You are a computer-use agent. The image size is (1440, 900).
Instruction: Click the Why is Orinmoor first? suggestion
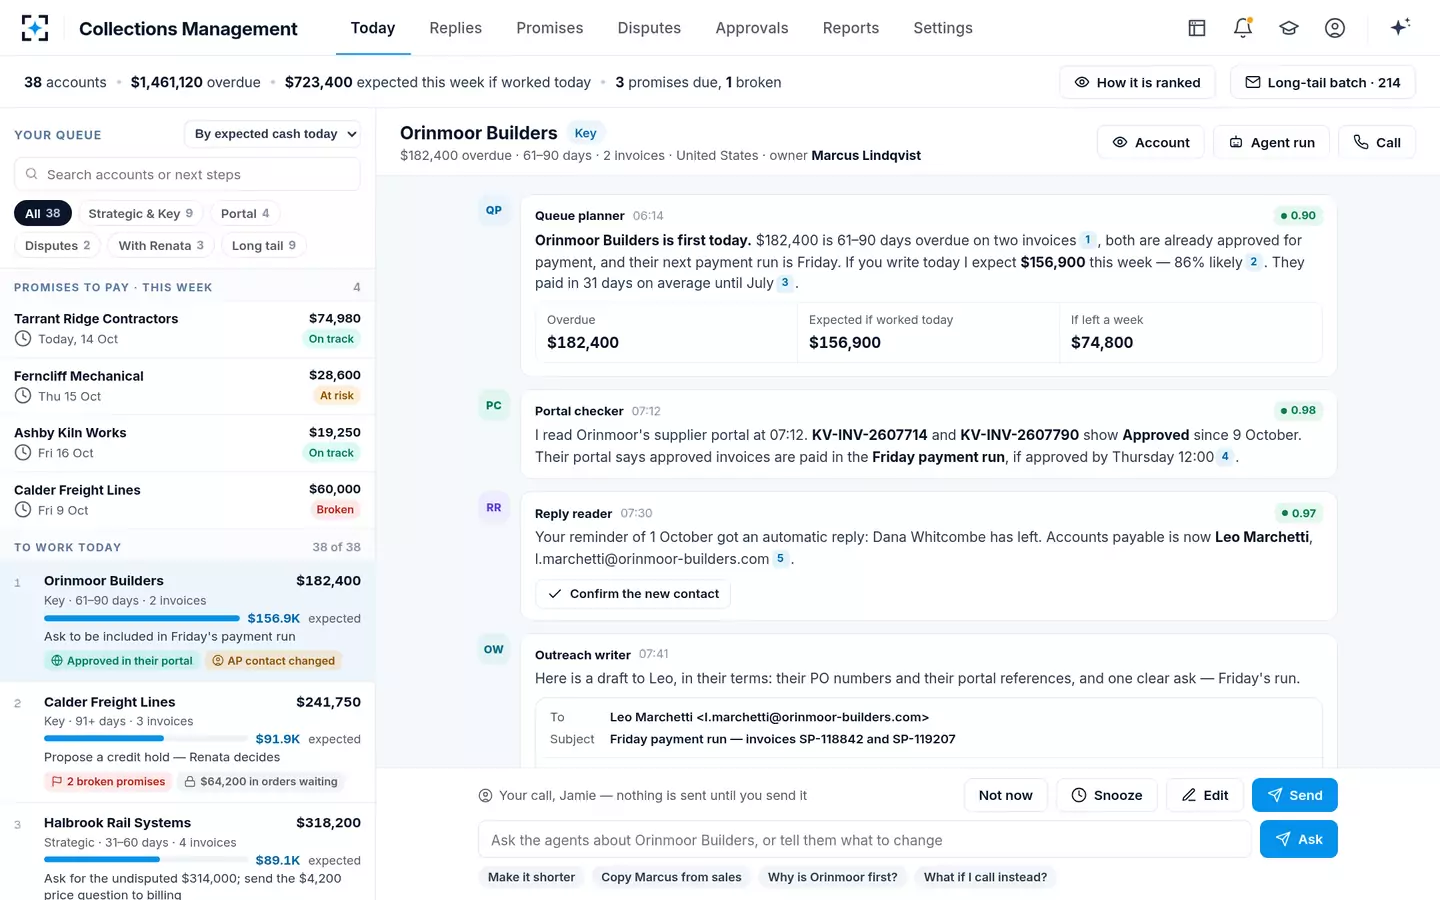(x=833, y=877)
